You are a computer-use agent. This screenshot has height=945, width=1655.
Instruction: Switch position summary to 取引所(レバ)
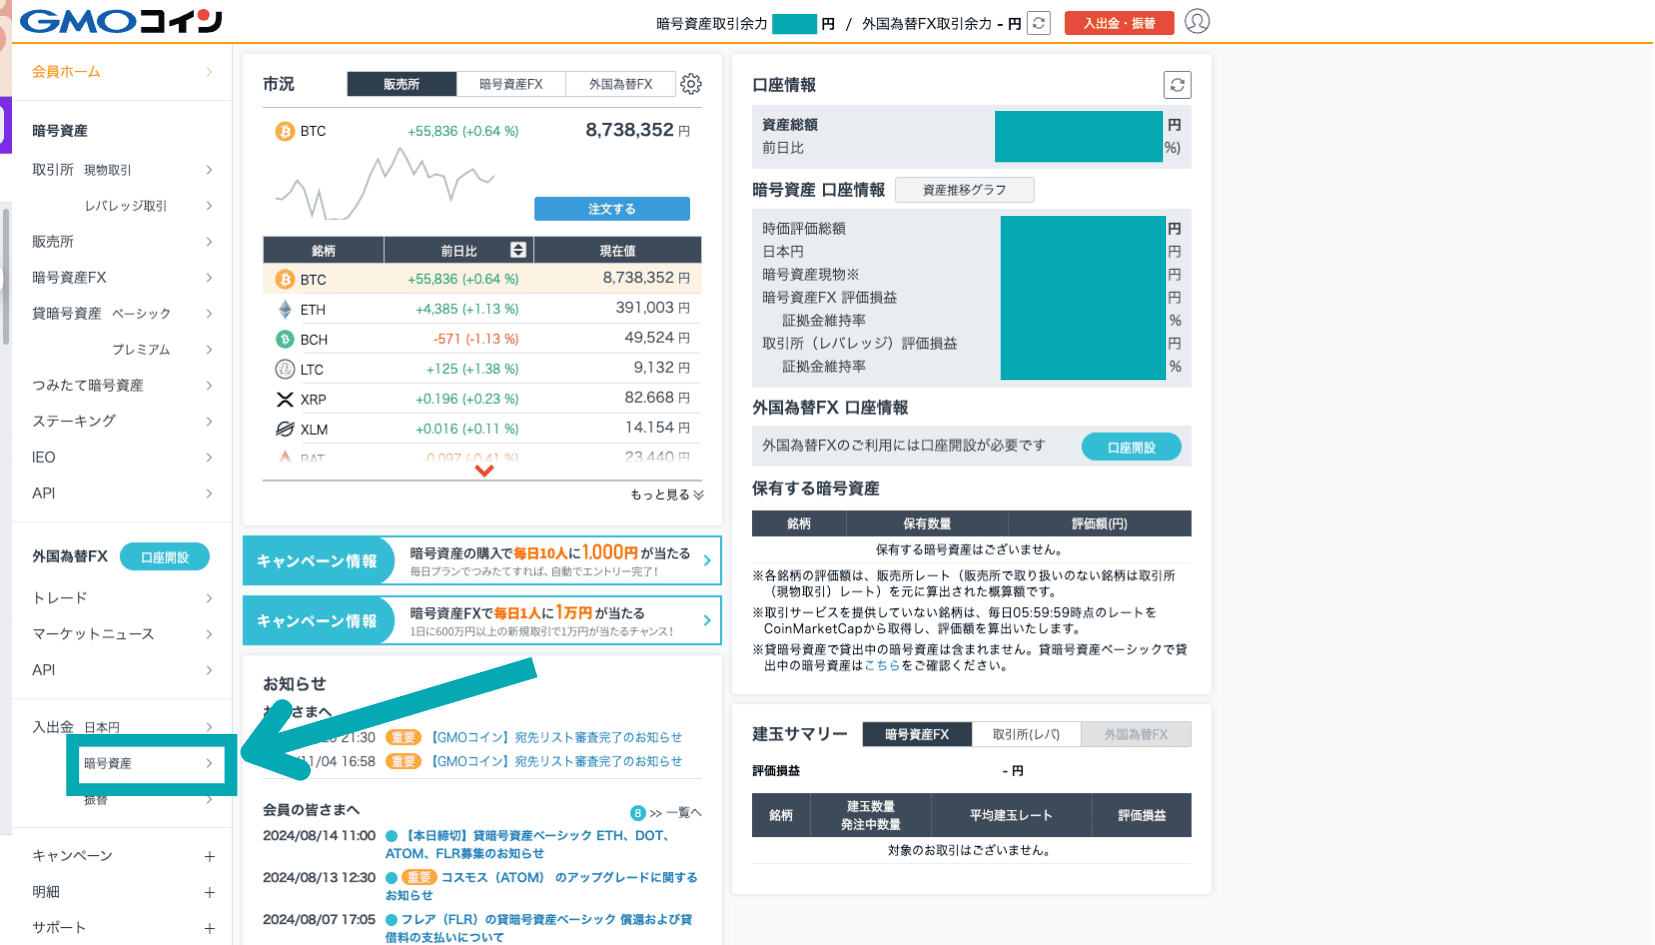pyautogui.click(x=1026, y=734)
